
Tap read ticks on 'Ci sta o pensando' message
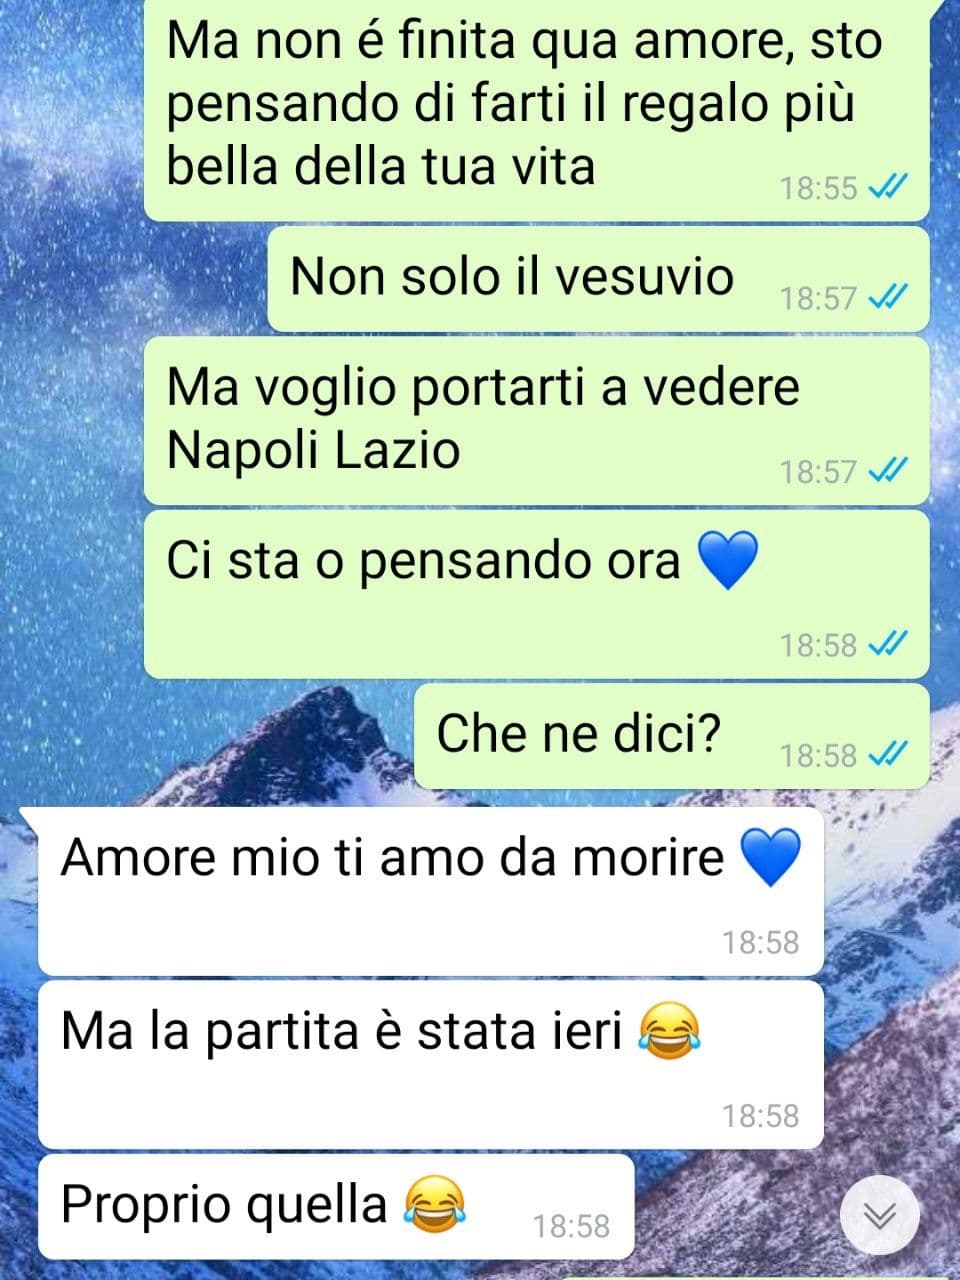click(x=887, y=645)
